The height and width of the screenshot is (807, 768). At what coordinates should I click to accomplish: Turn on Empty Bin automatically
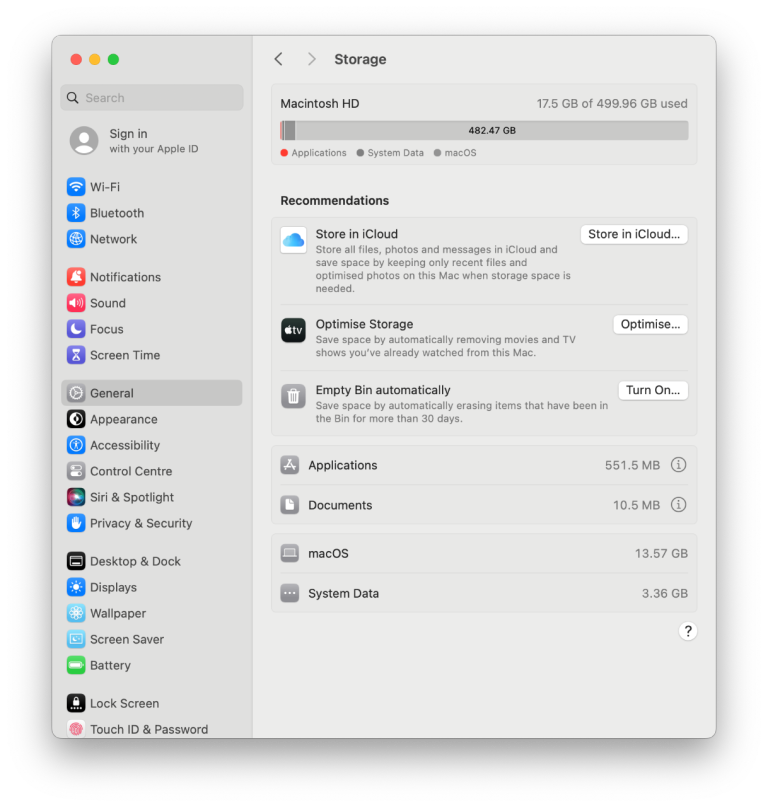point(652,390)
